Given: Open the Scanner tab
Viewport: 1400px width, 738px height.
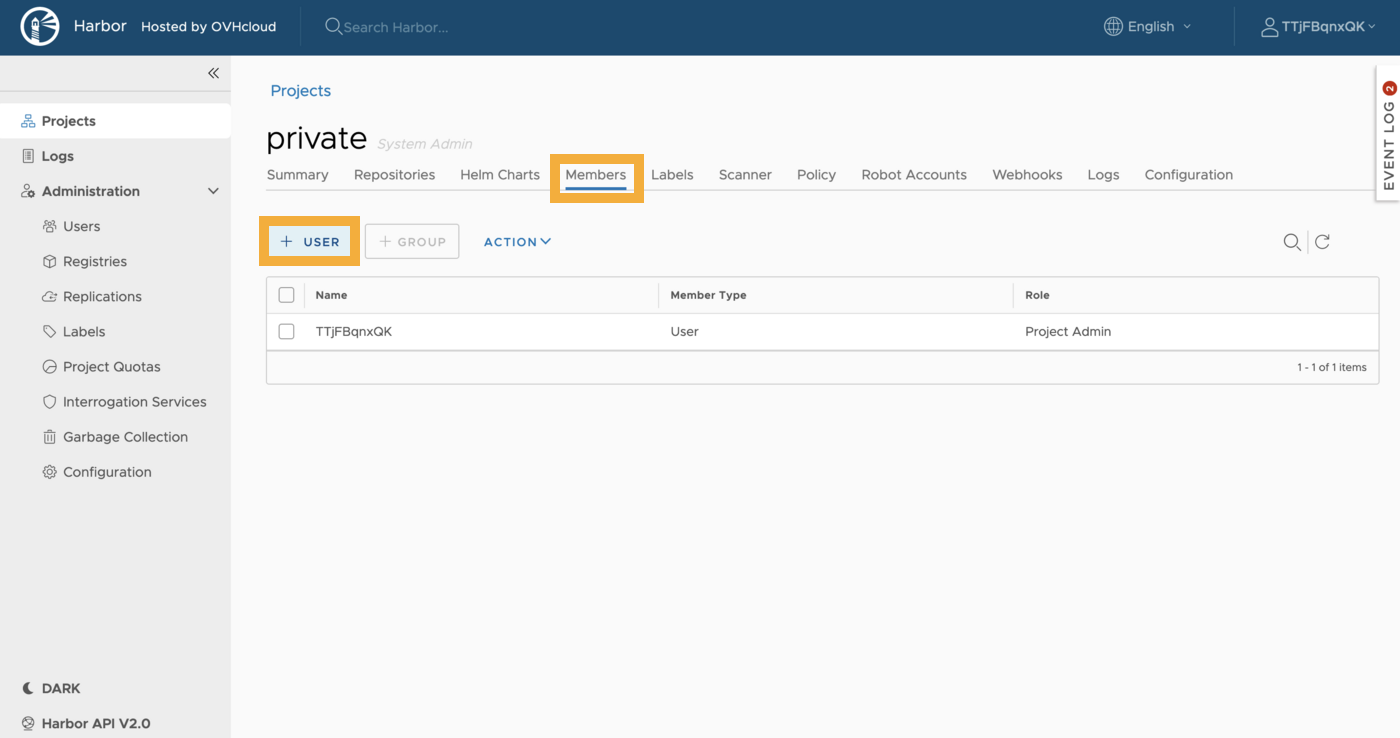Looking at the screenshot, I should [x=745, y=174].
